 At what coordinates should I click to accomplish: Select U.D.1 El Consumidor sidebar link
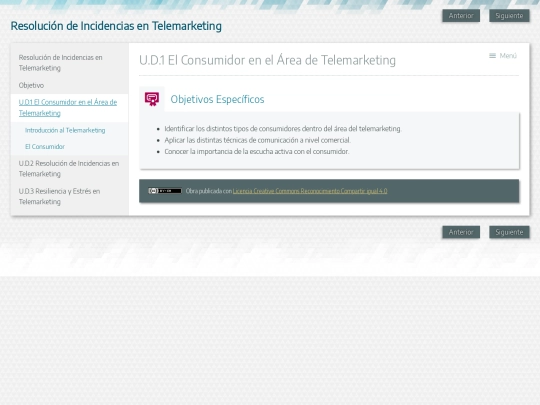tap(68, 108)
